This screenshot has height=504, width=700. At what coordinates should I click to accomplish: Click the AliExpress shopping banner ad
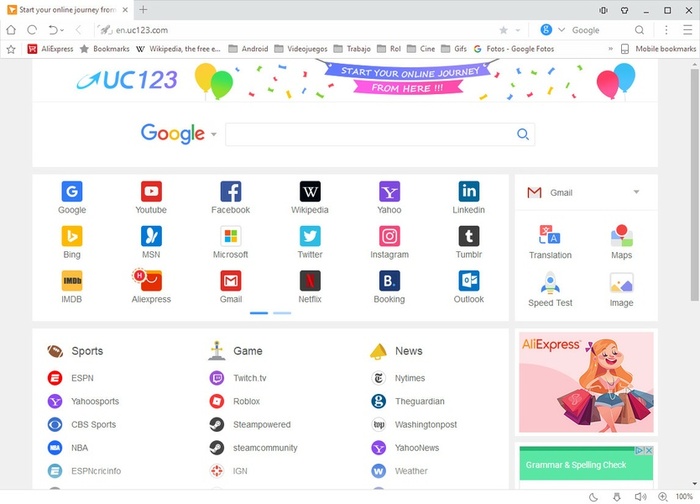click(x=586, y=382)
